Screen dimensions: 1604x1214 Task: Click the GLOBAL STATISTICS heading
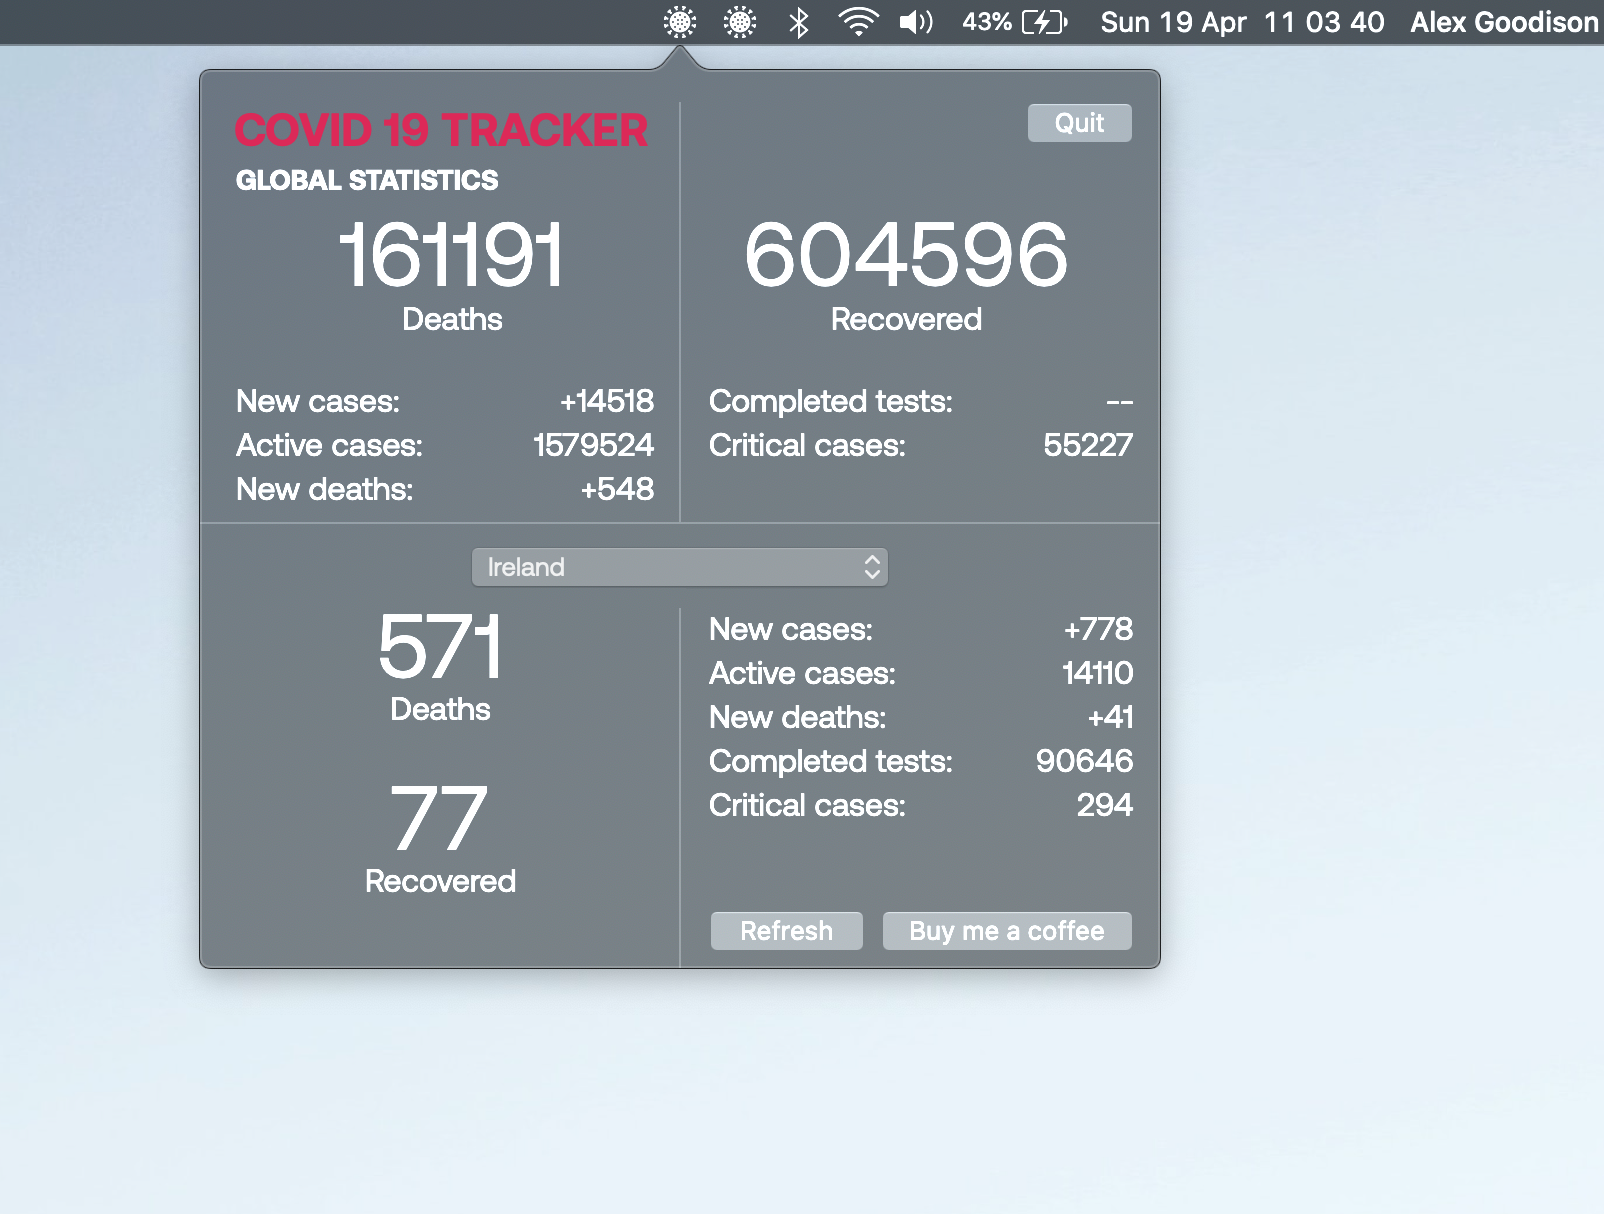[366, 181]
